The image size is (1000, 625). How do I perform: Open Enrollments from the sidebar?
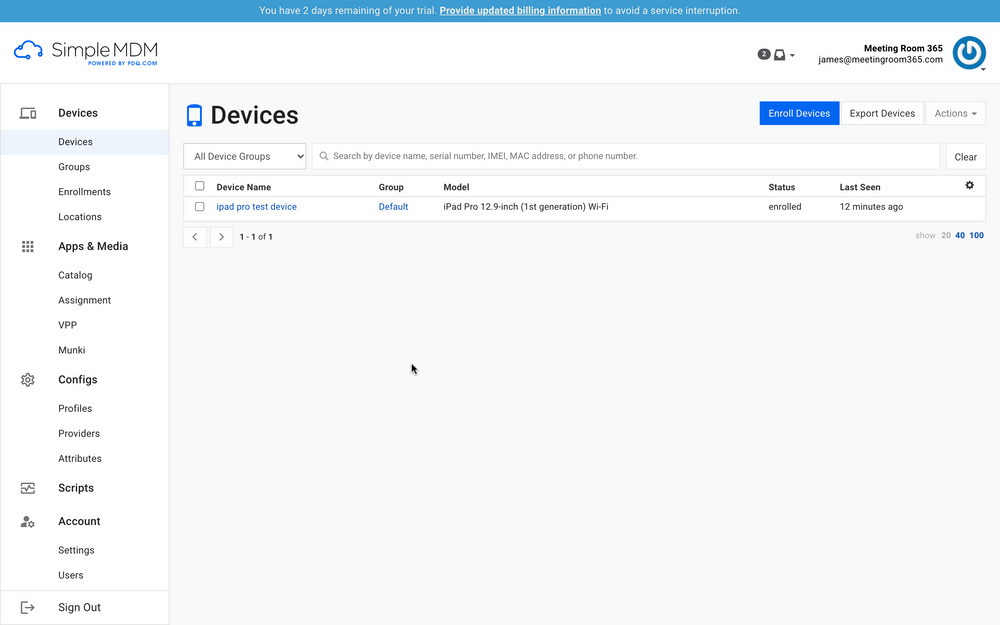coord(84,191)
